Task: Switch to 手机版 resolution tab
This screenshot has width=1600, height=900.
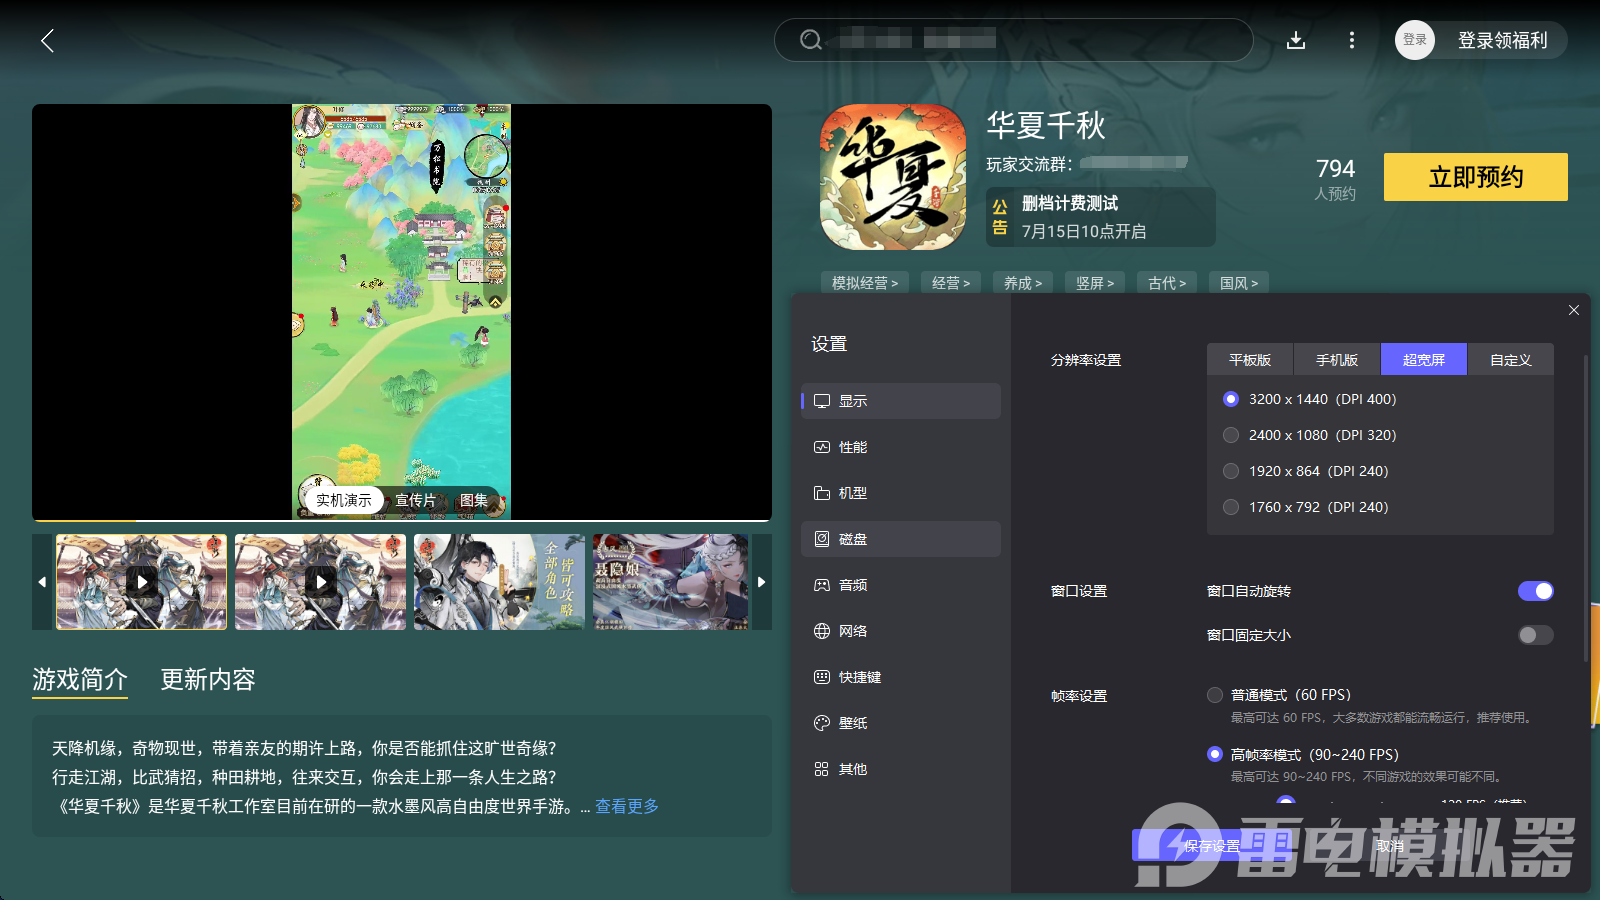Action: (x=1337, y=360)
